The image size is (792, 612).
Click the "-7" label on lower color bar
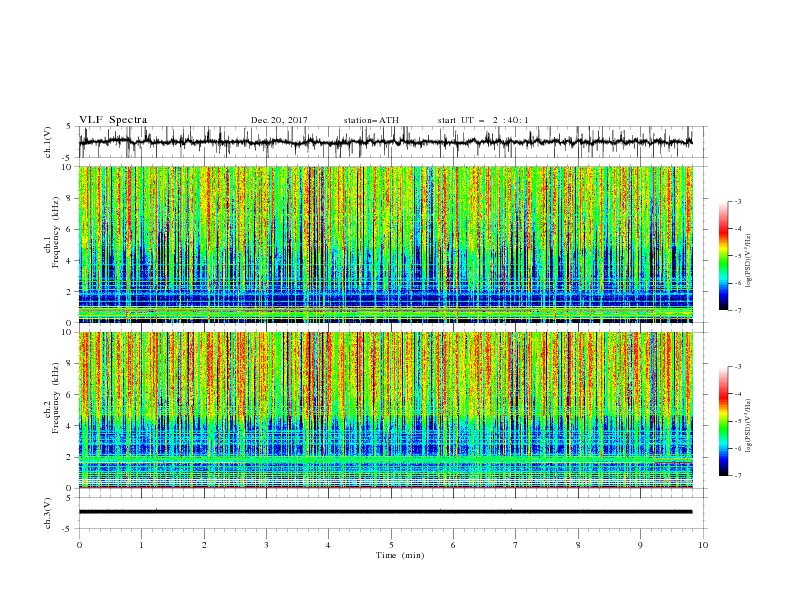coord(737,475)
